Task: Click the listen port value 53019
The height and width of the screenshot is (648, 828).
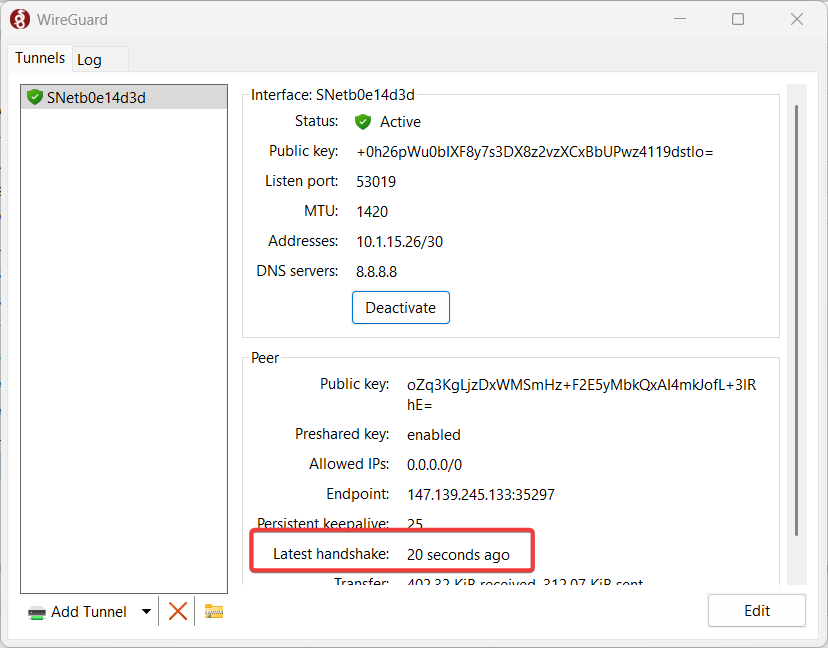Action: point(375,182)
